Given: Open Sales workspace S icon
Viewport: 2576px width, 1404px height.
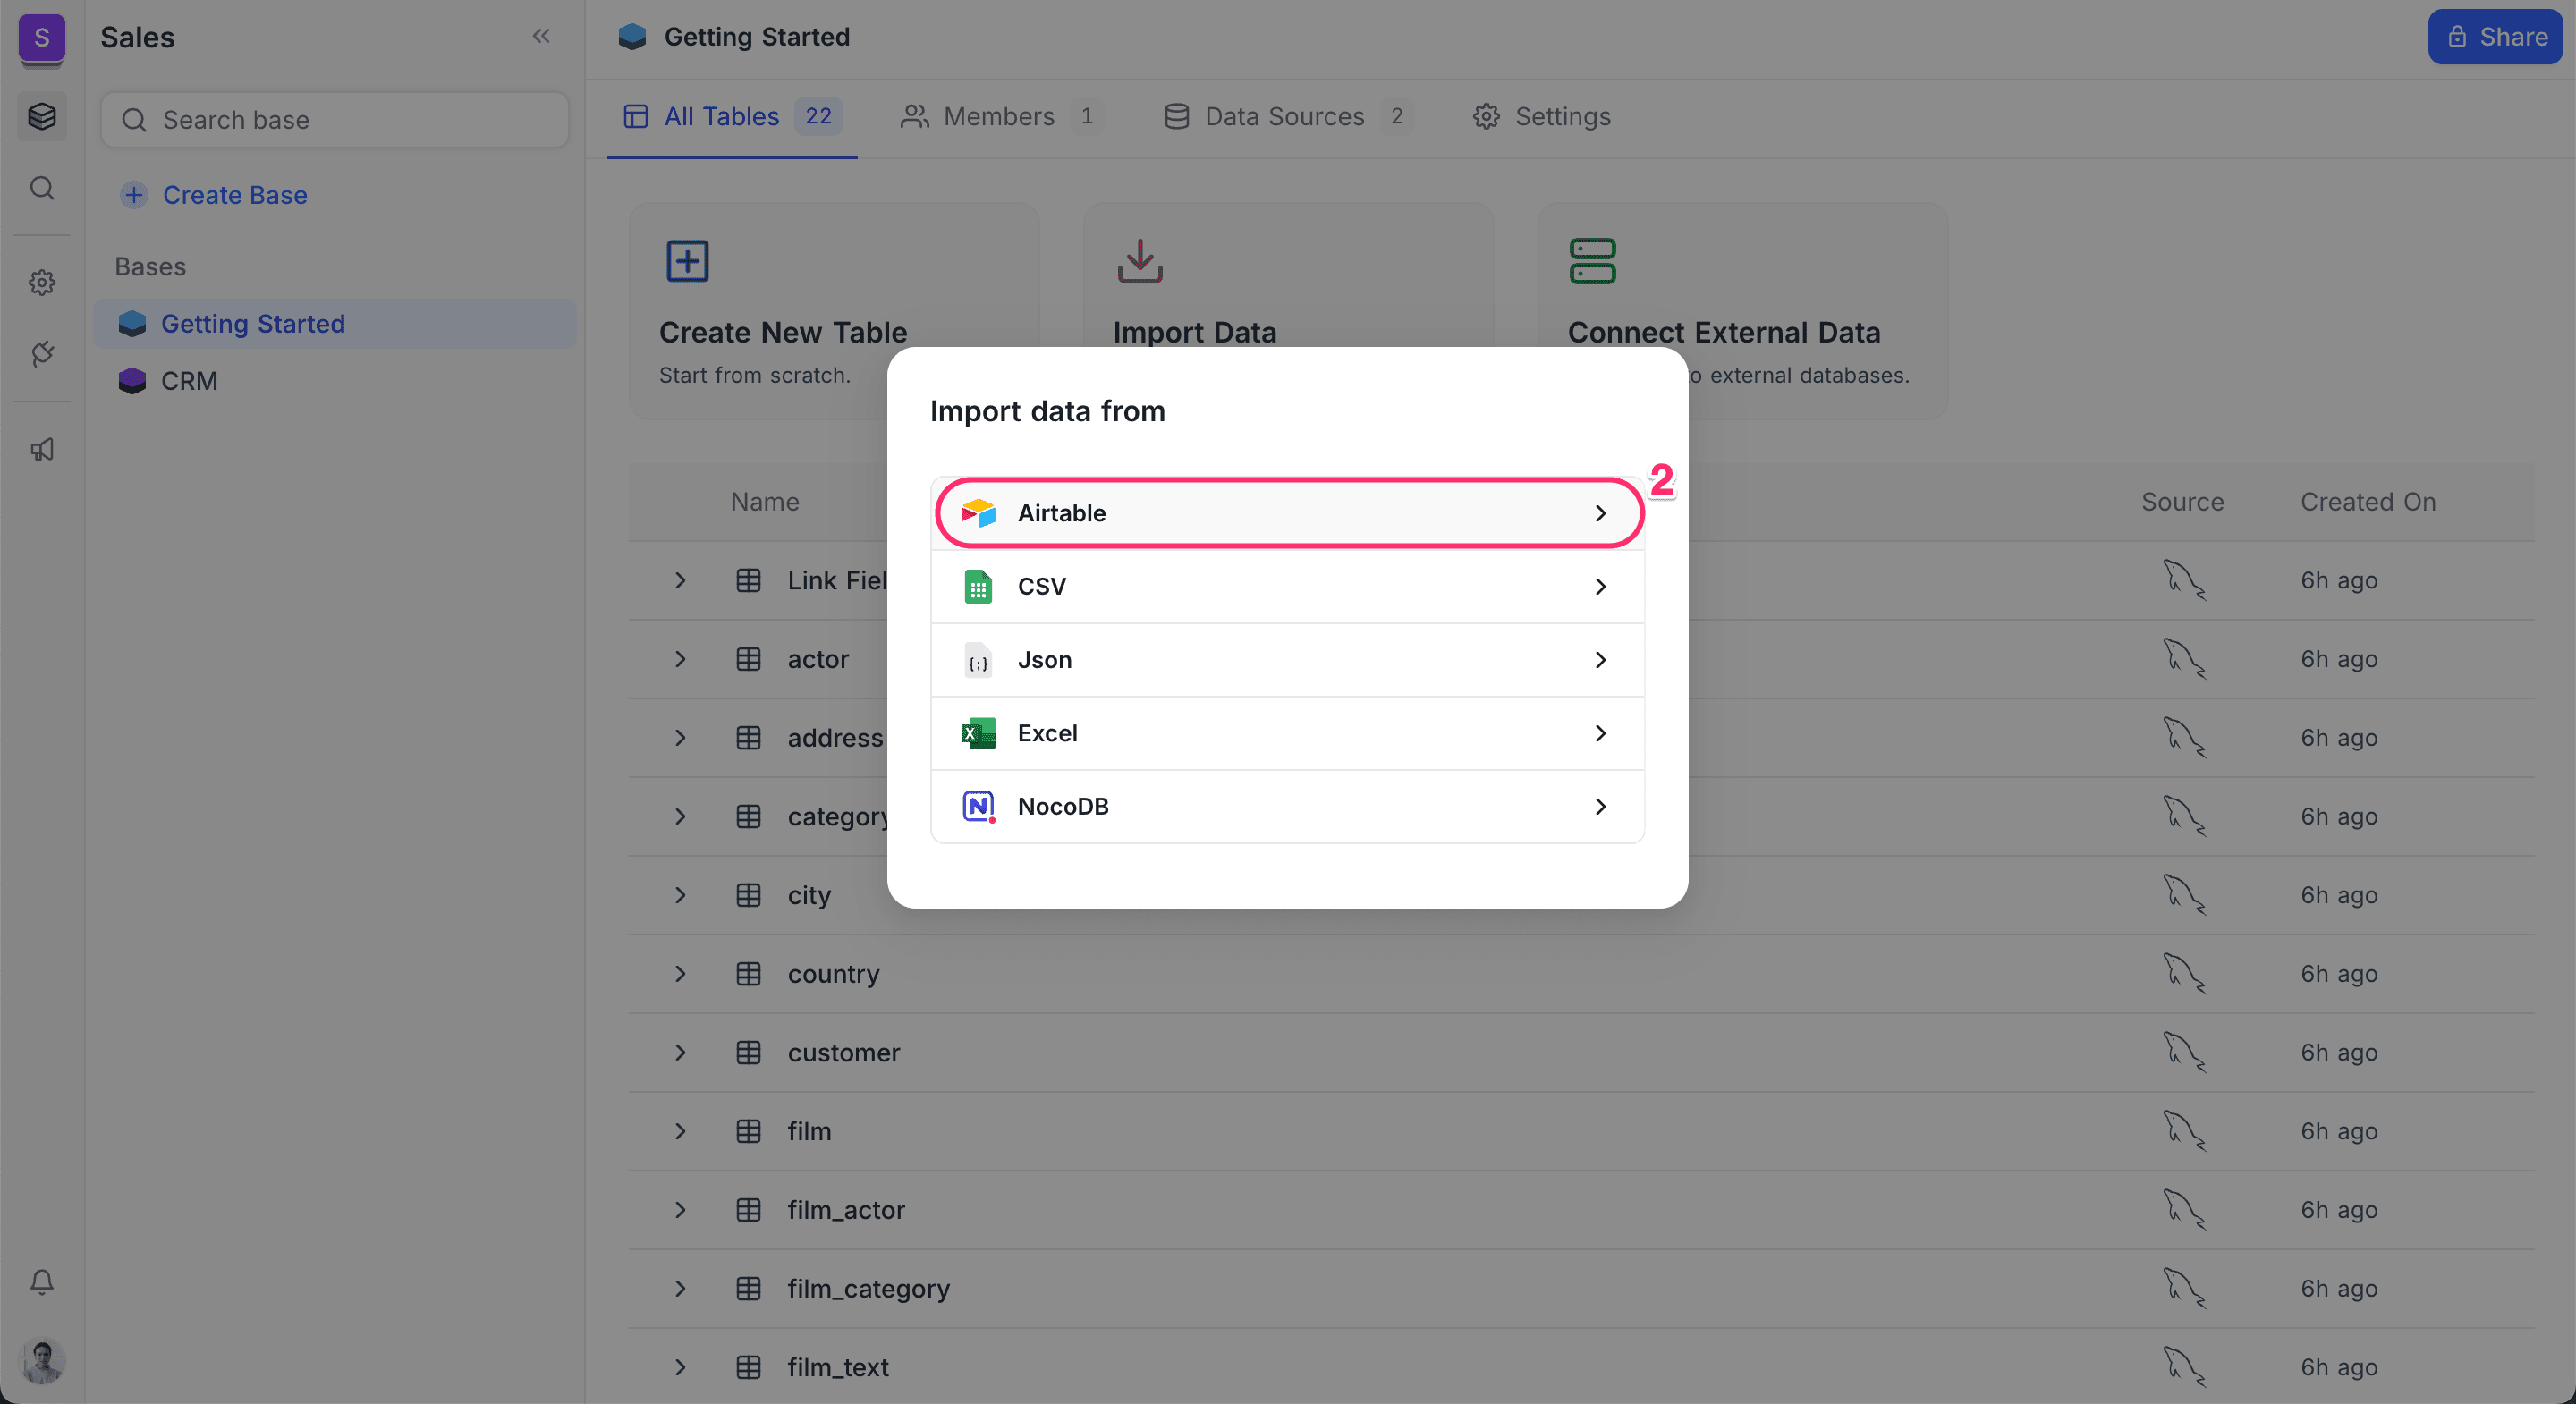Looking at the screenshot, I should coord(42,38).
